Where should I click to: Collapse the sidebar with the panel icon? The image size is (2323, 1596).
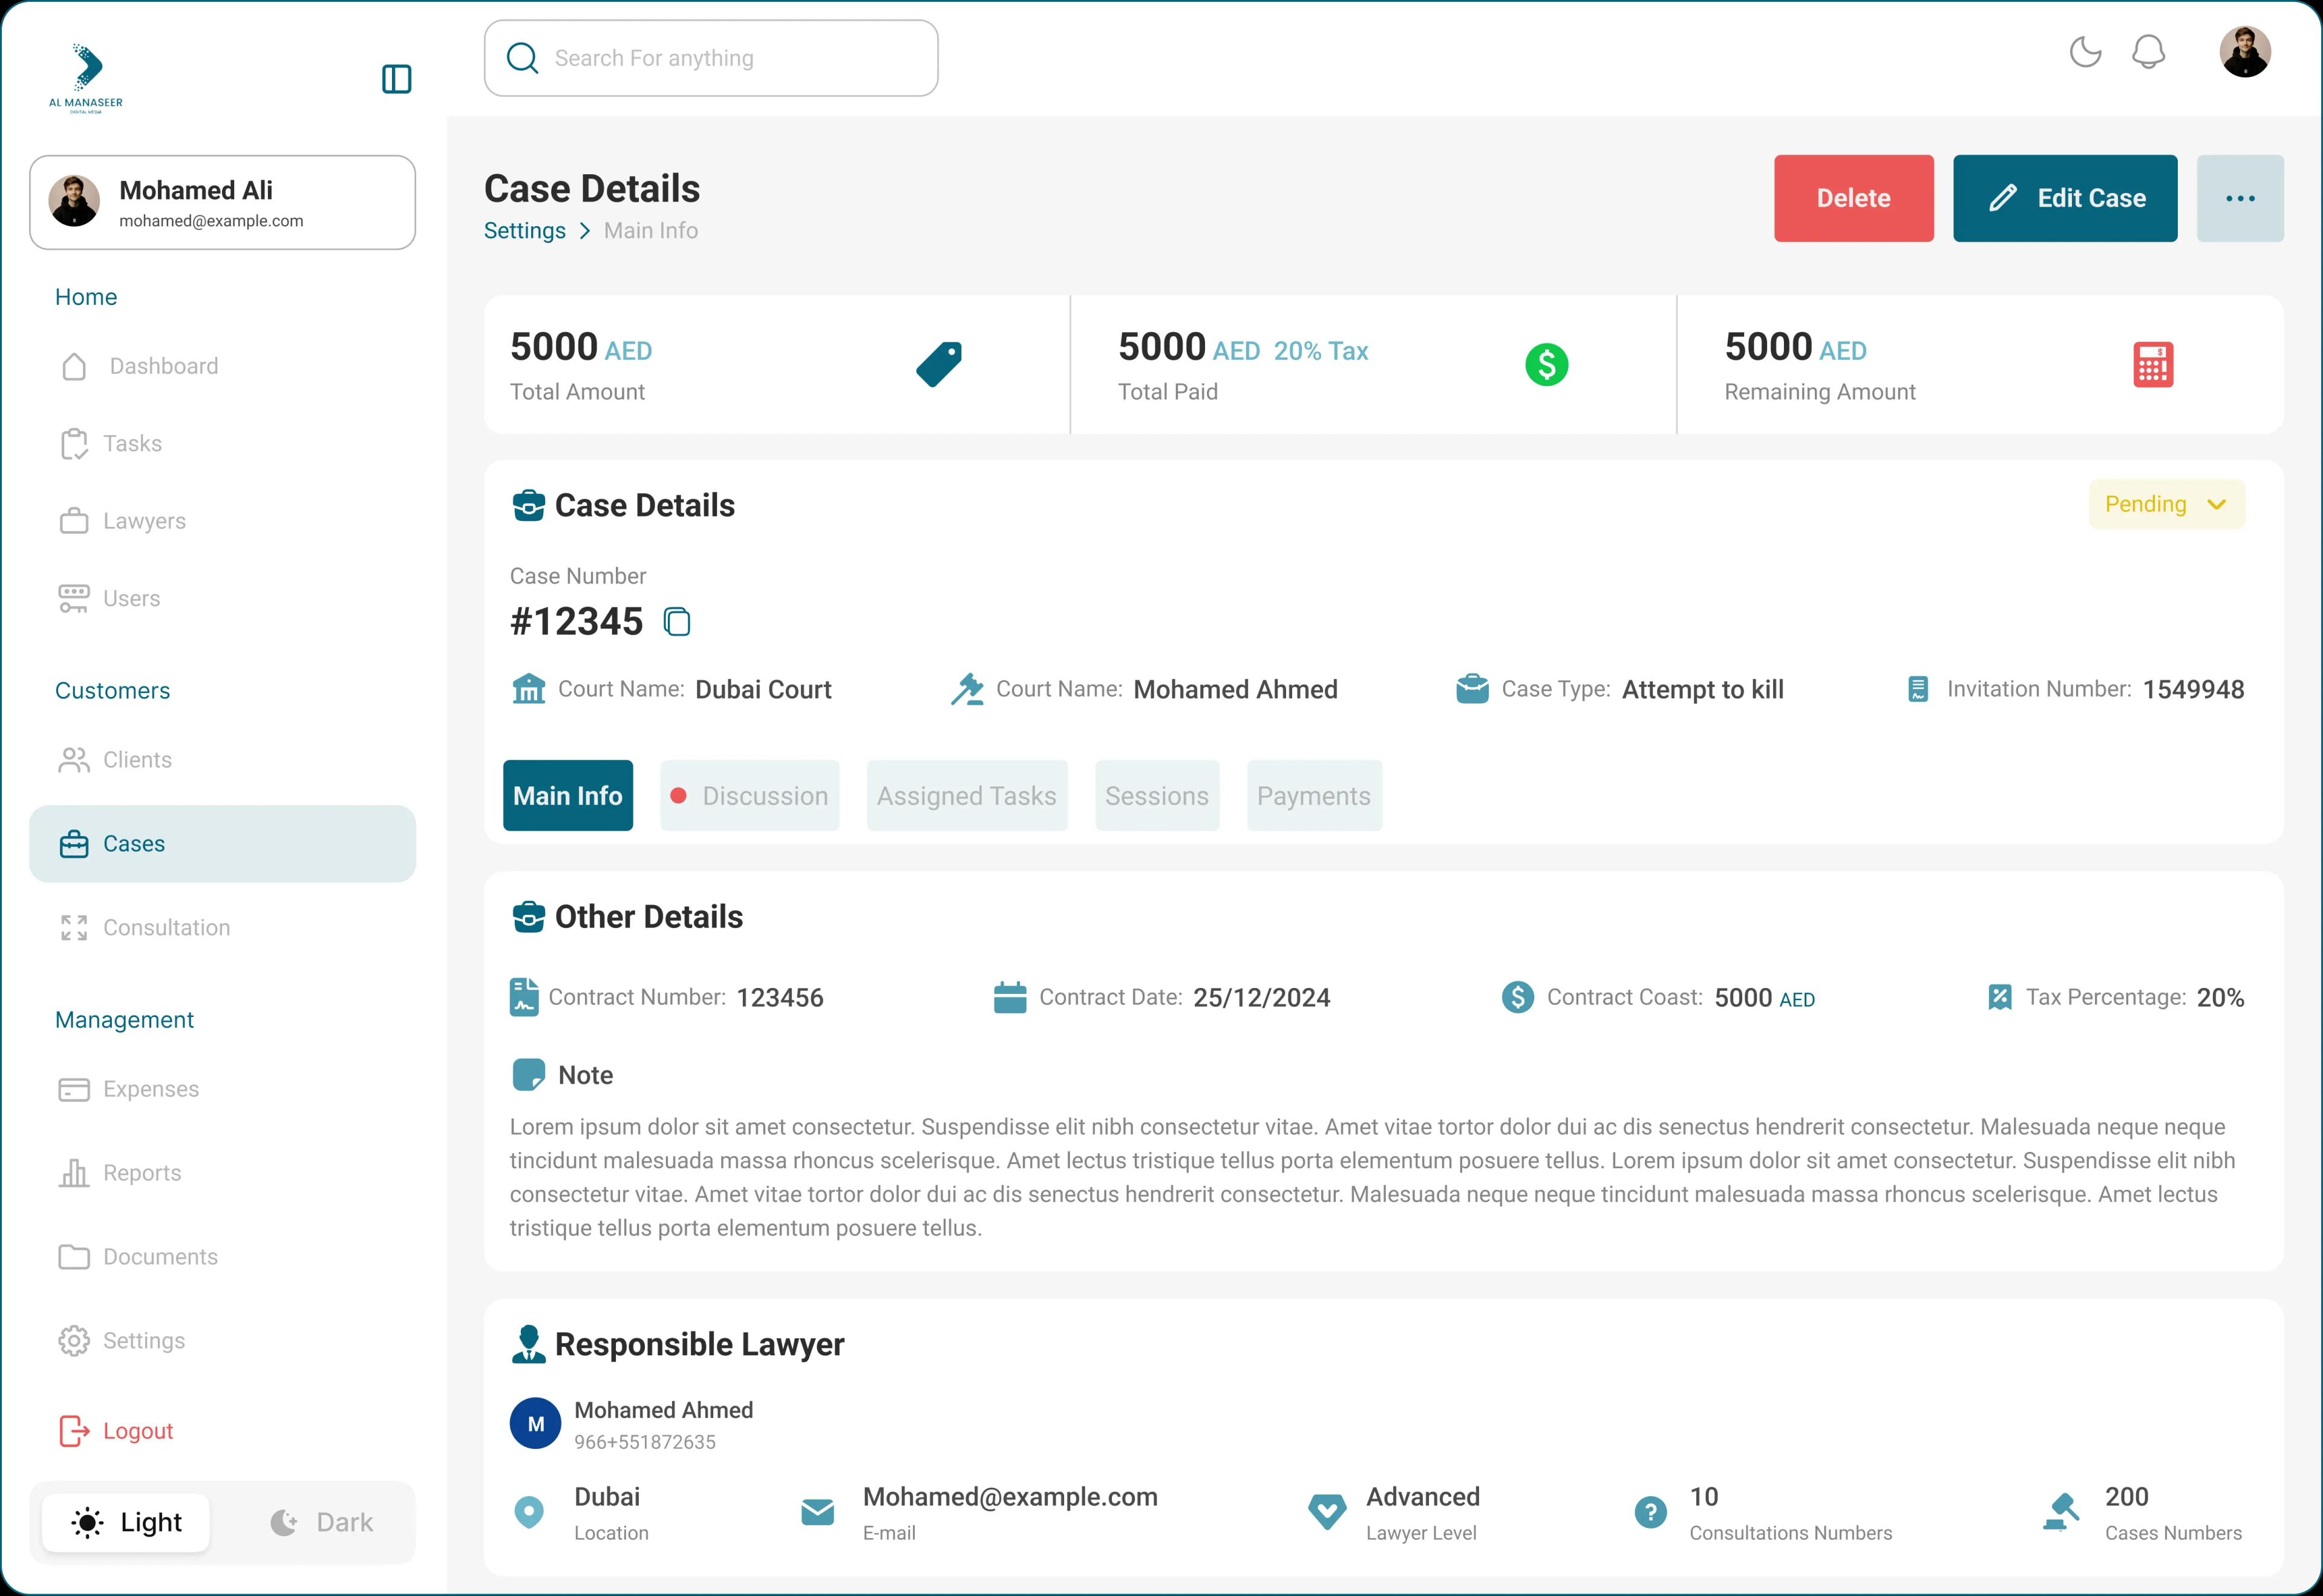(397, 79)
